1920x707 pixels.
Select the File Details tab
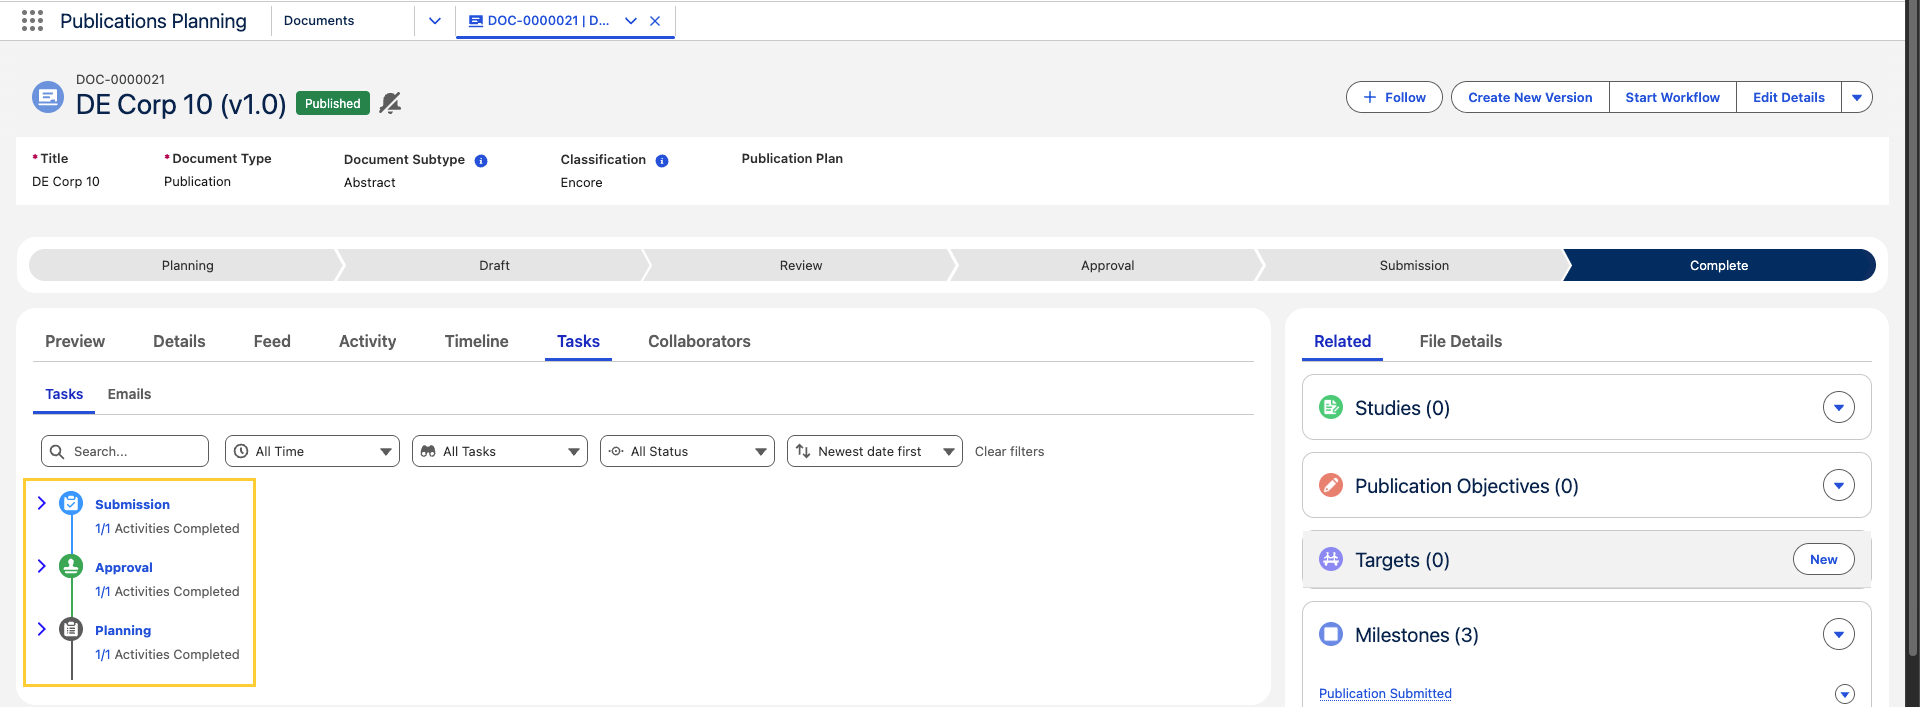point(1460,341)
